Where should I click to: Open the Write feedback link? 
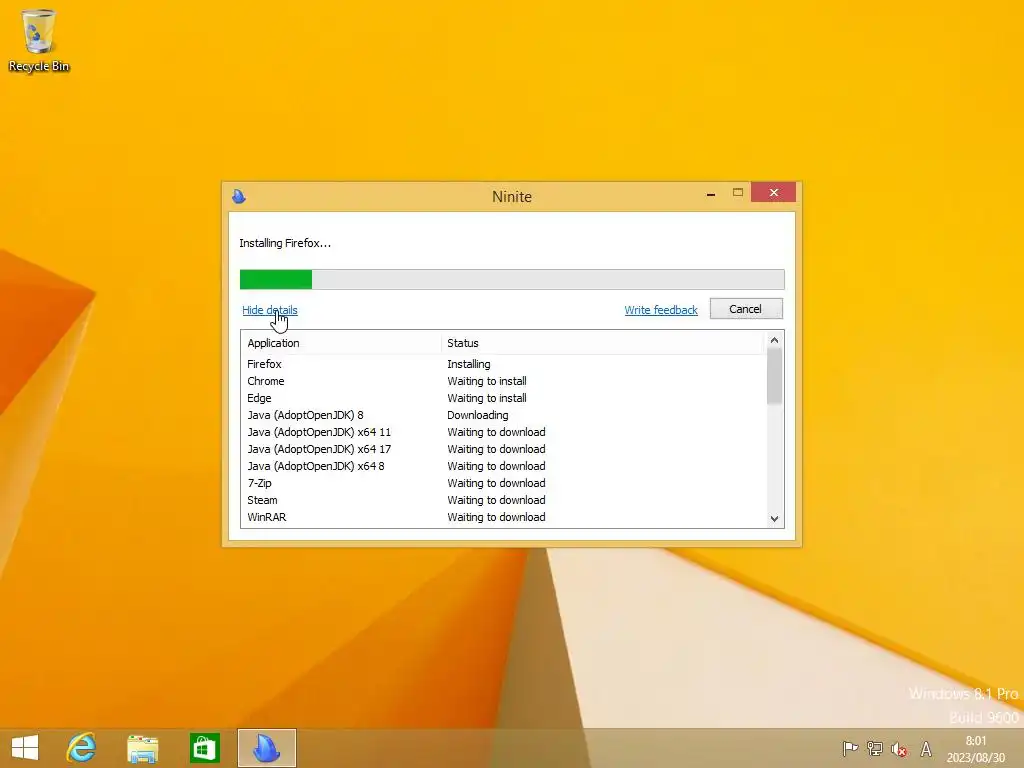(x=661, y=310)
